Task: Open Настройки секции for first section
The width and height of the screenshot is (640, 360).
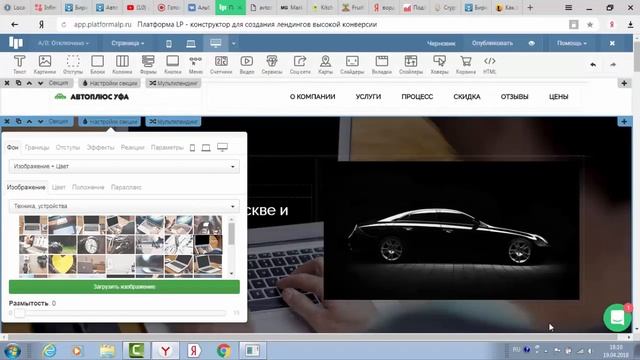Action: [x=109, y=83]
